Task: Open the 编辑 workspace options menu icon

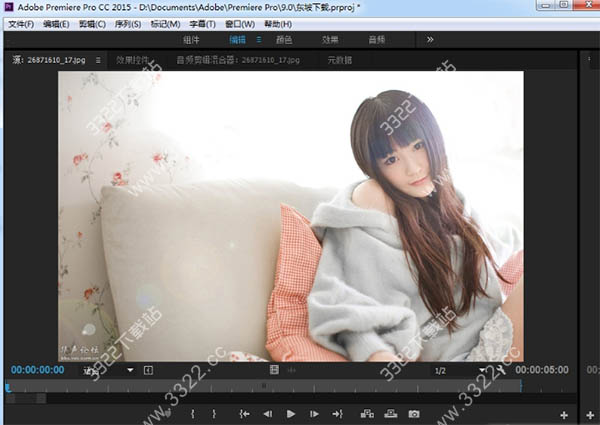Action: click(259, 40)
